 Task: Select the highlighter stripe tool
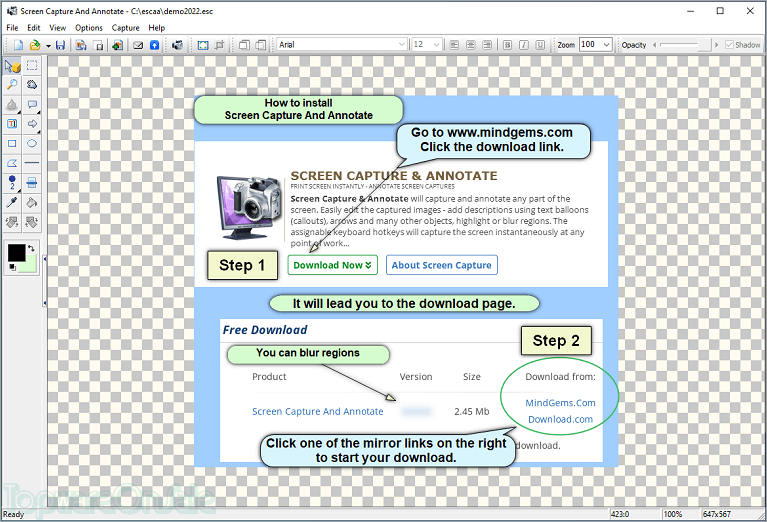coord(32,183)
